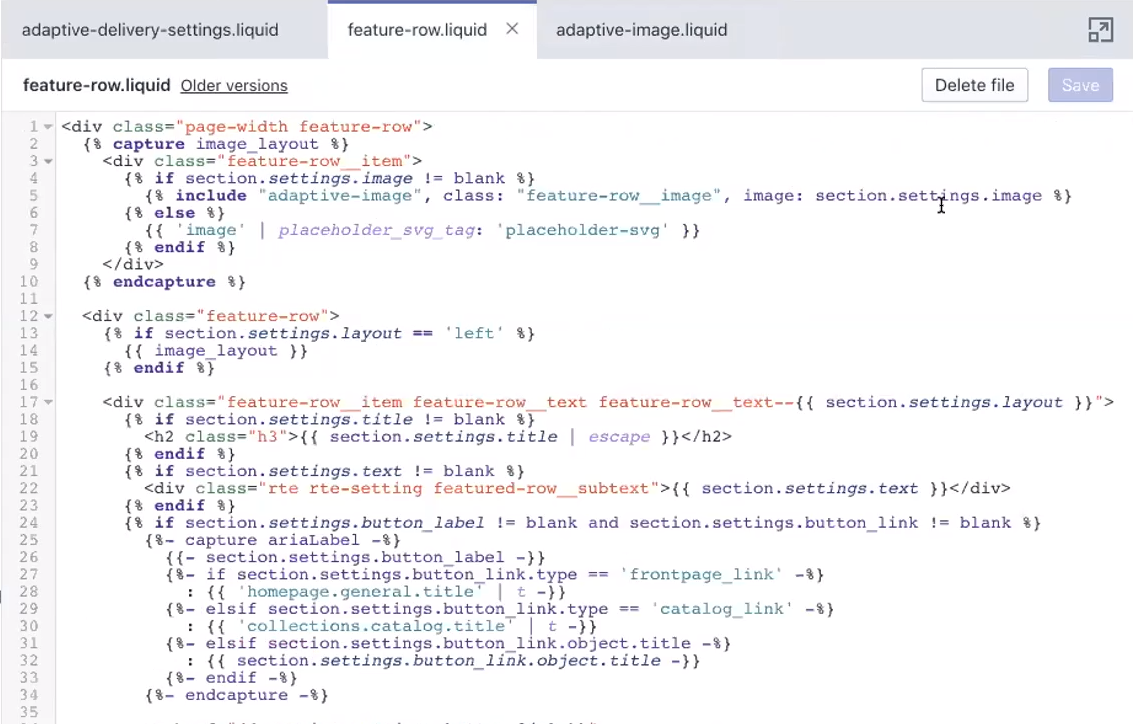Collapse the feature-row__text block at line 17
The image size is (1133, 724).
[x=46, y=402]
